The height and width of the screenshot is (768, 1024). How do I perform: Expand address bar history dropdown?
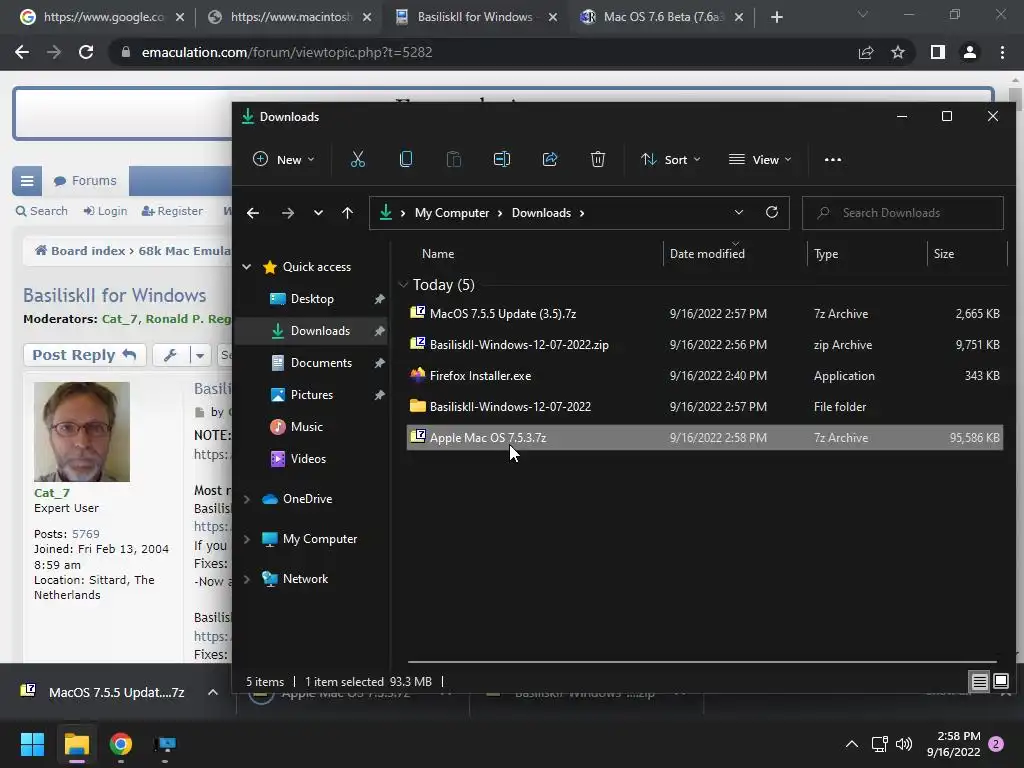(739, 212)
